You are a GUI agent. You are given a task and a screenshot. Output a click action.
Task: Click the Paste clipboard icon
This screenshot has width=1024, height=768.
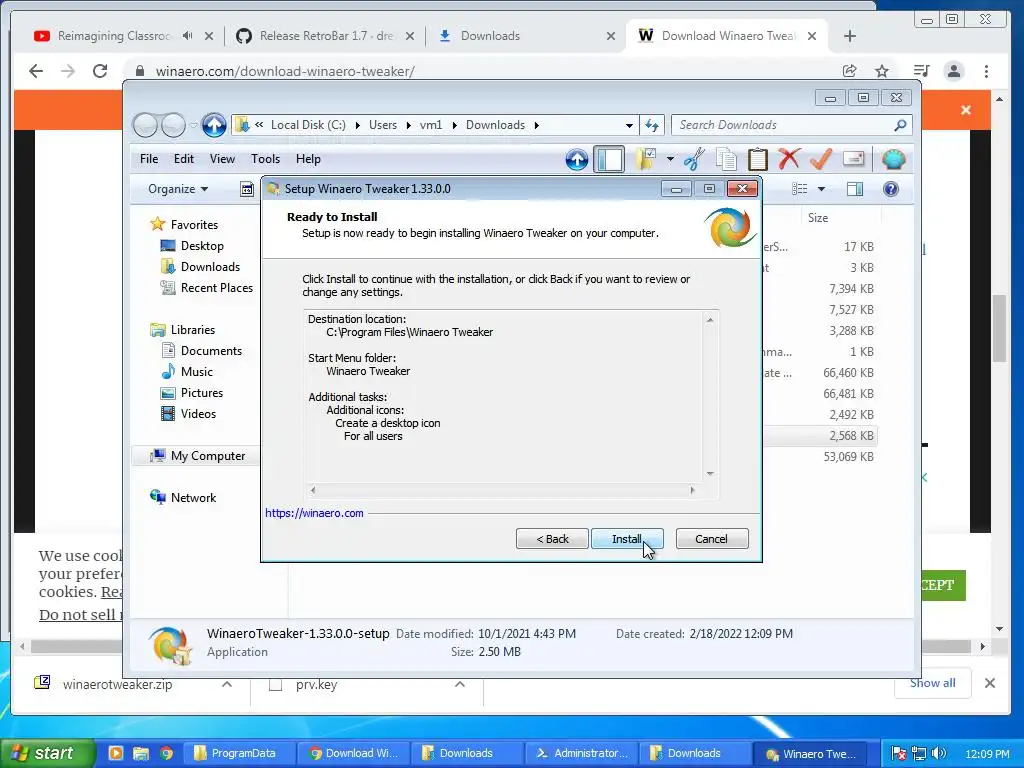(x=758, y=159)
